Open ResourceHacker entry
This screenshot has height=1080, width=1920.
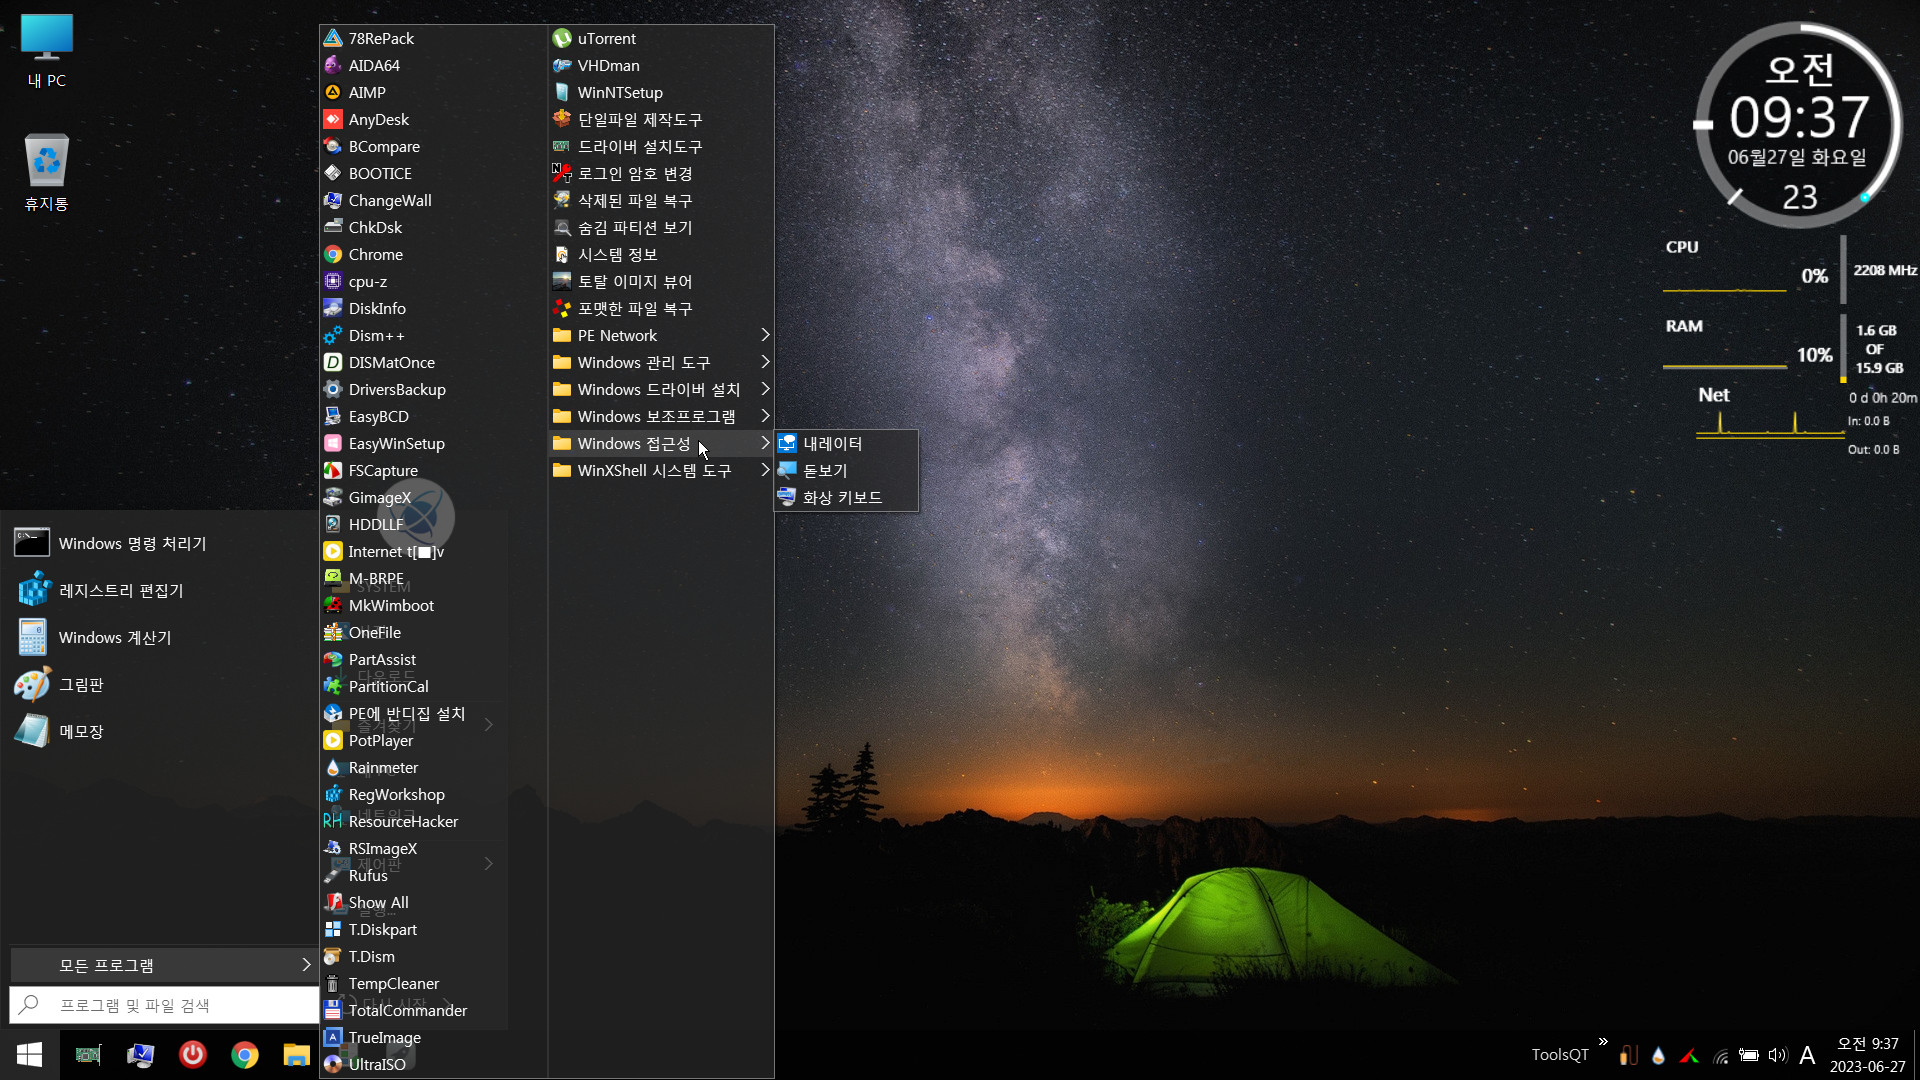click(x=433, y=821)
